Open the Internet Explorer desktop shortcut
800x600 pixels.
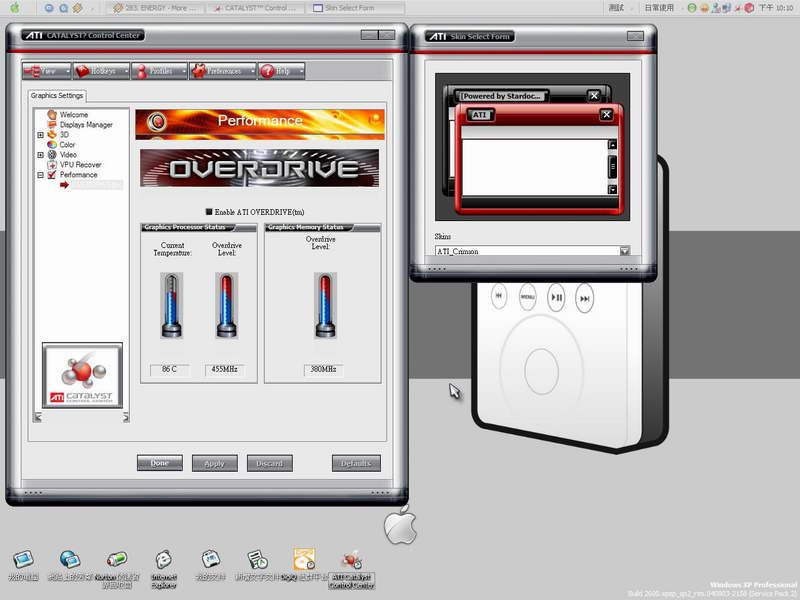coord(164,569)
